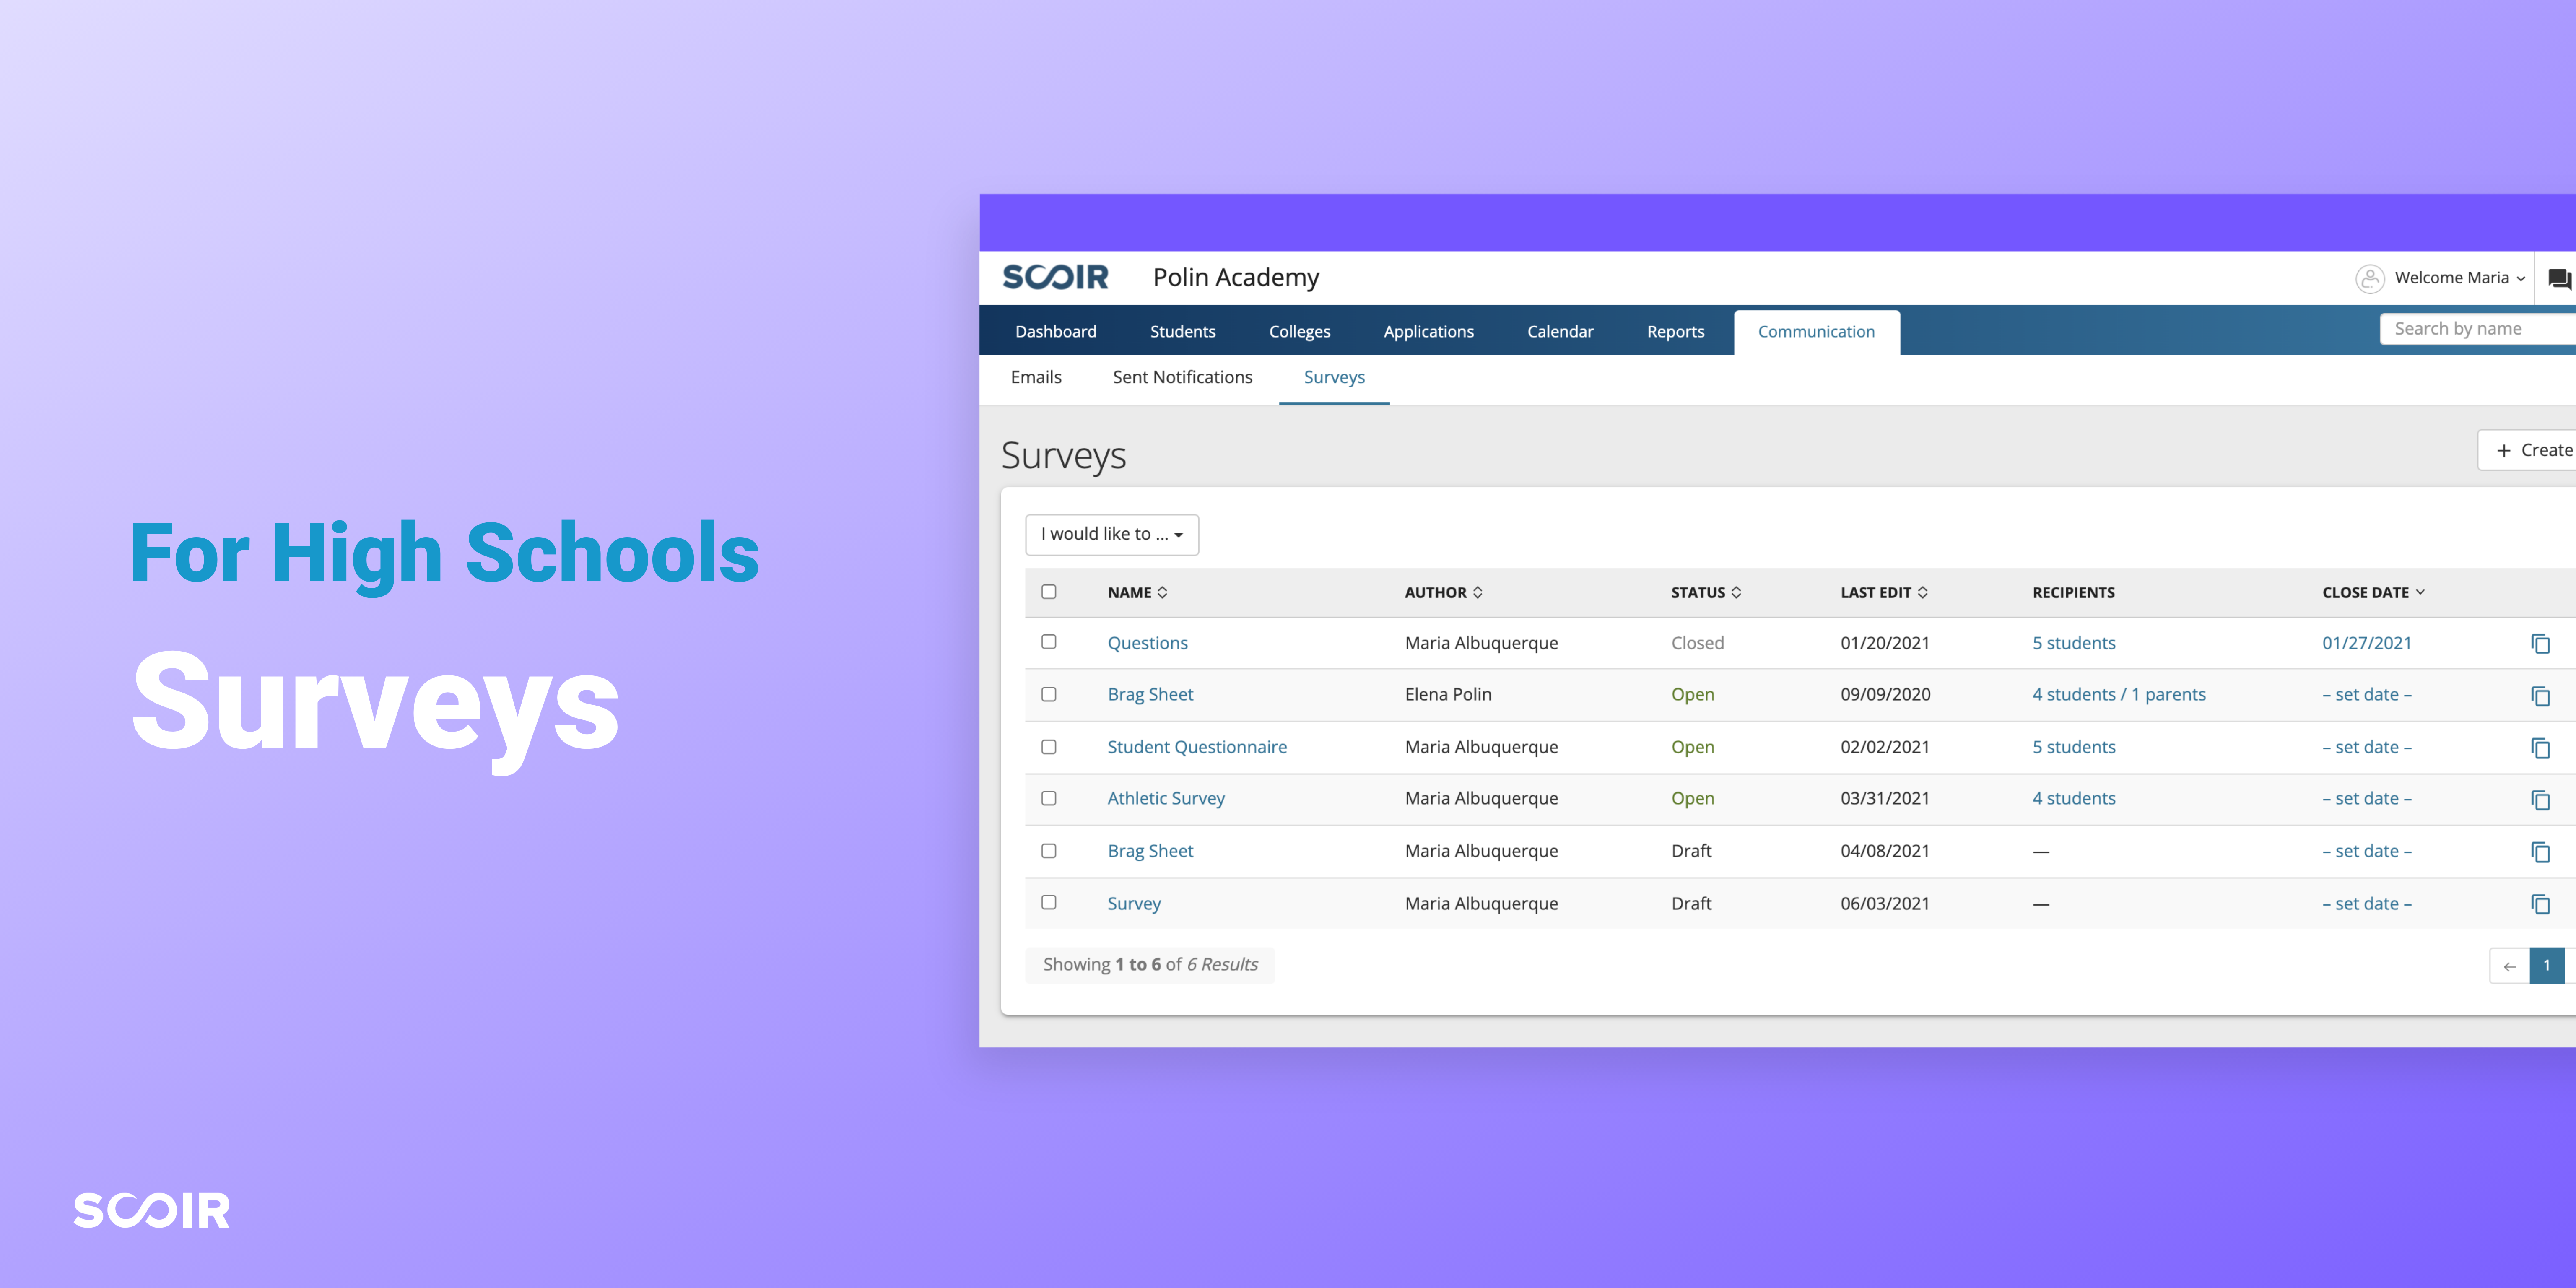Check the box beside the Survey row
This screenshot has height=1288, width=2576.
[1049, 902]
